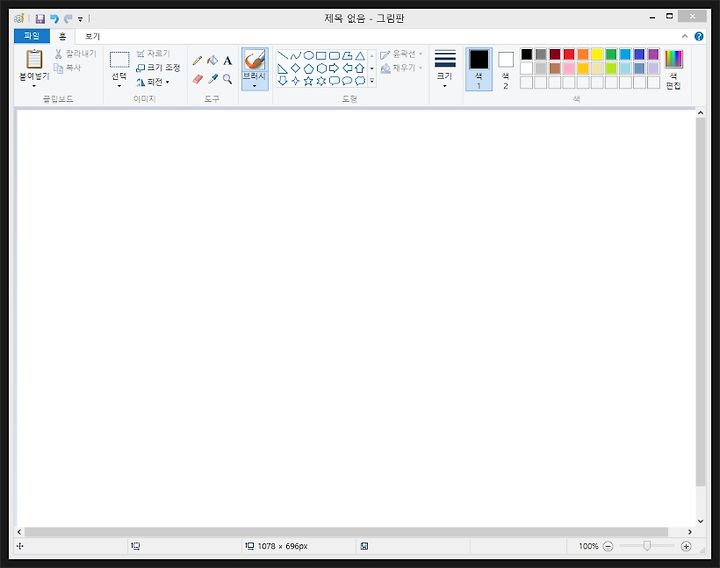Select the Fill with color bucket tool

pyautogui.click(x=213, y=61)
